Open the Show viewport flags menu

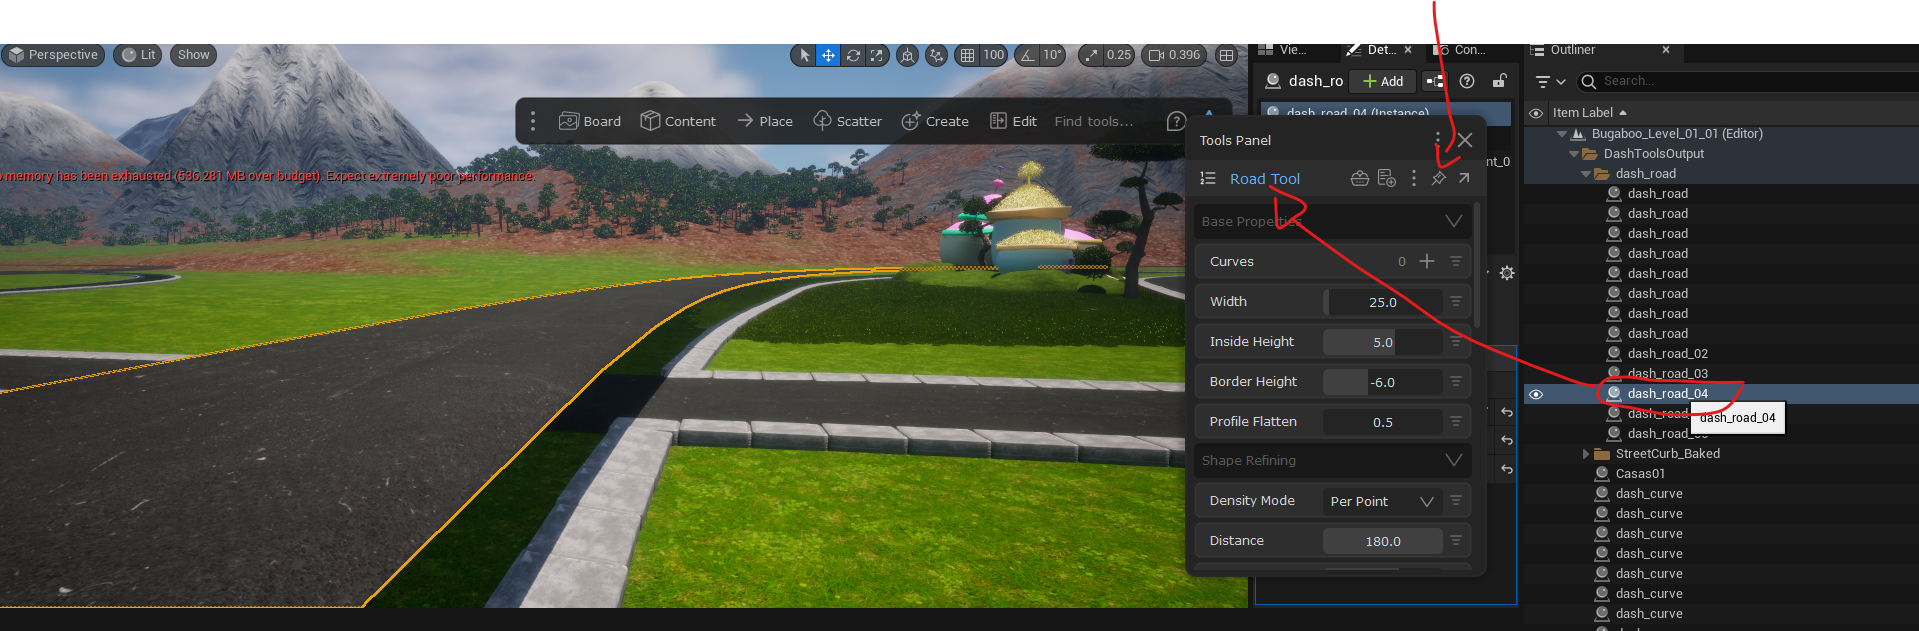pyautogui.click(x=194, y=55)
